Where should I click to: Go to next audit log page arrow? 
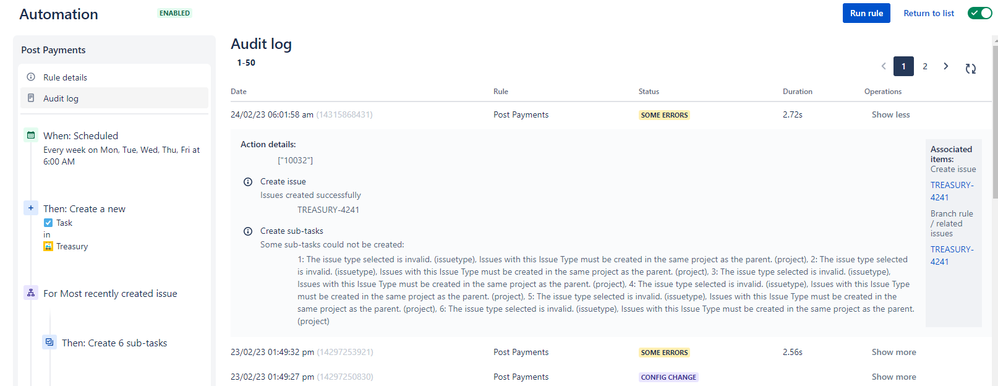(x=946, y=66)
